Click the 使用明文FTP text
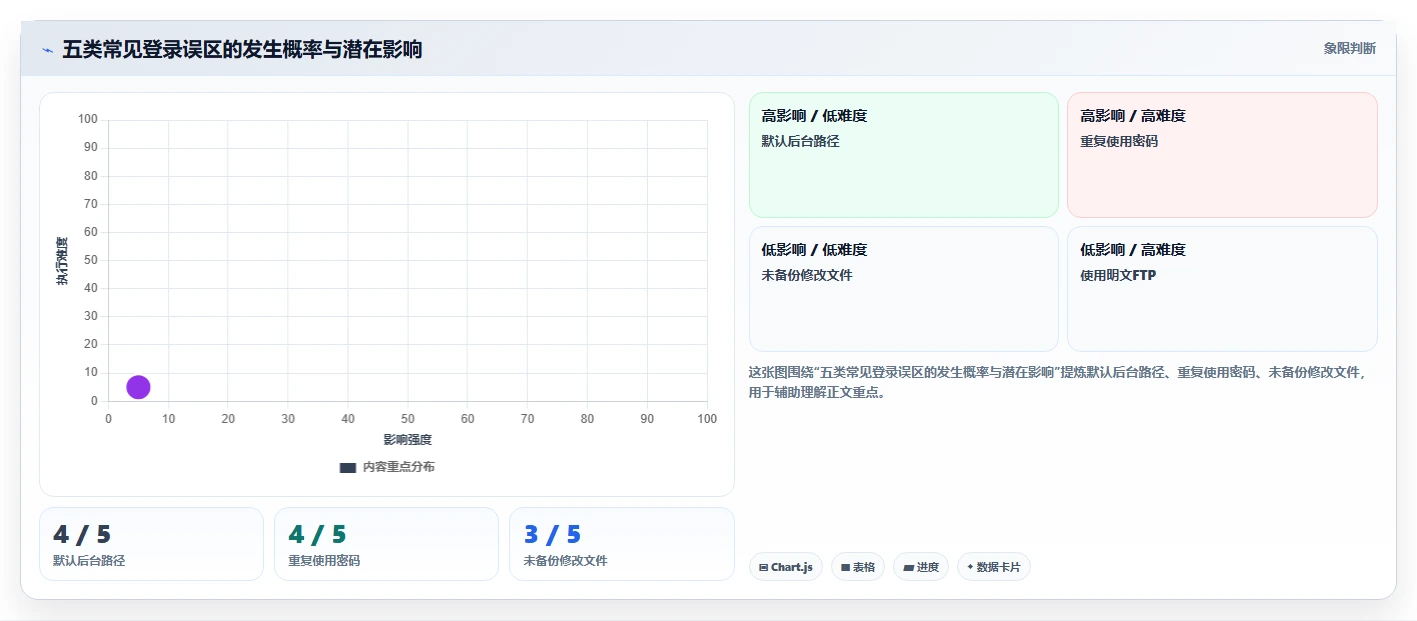Screen dimensions: 1417x621 1118,276
